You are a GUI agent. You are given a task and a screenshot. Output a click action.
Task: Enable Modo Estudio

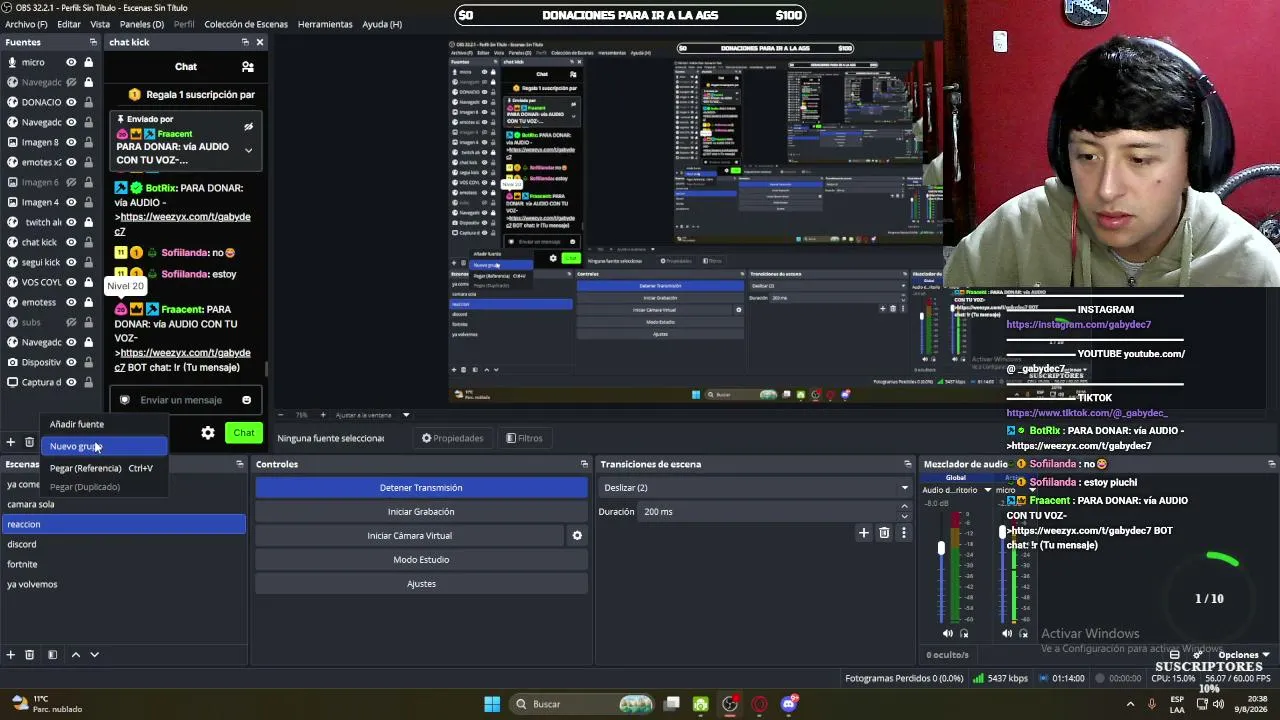(x=421, y=560)
